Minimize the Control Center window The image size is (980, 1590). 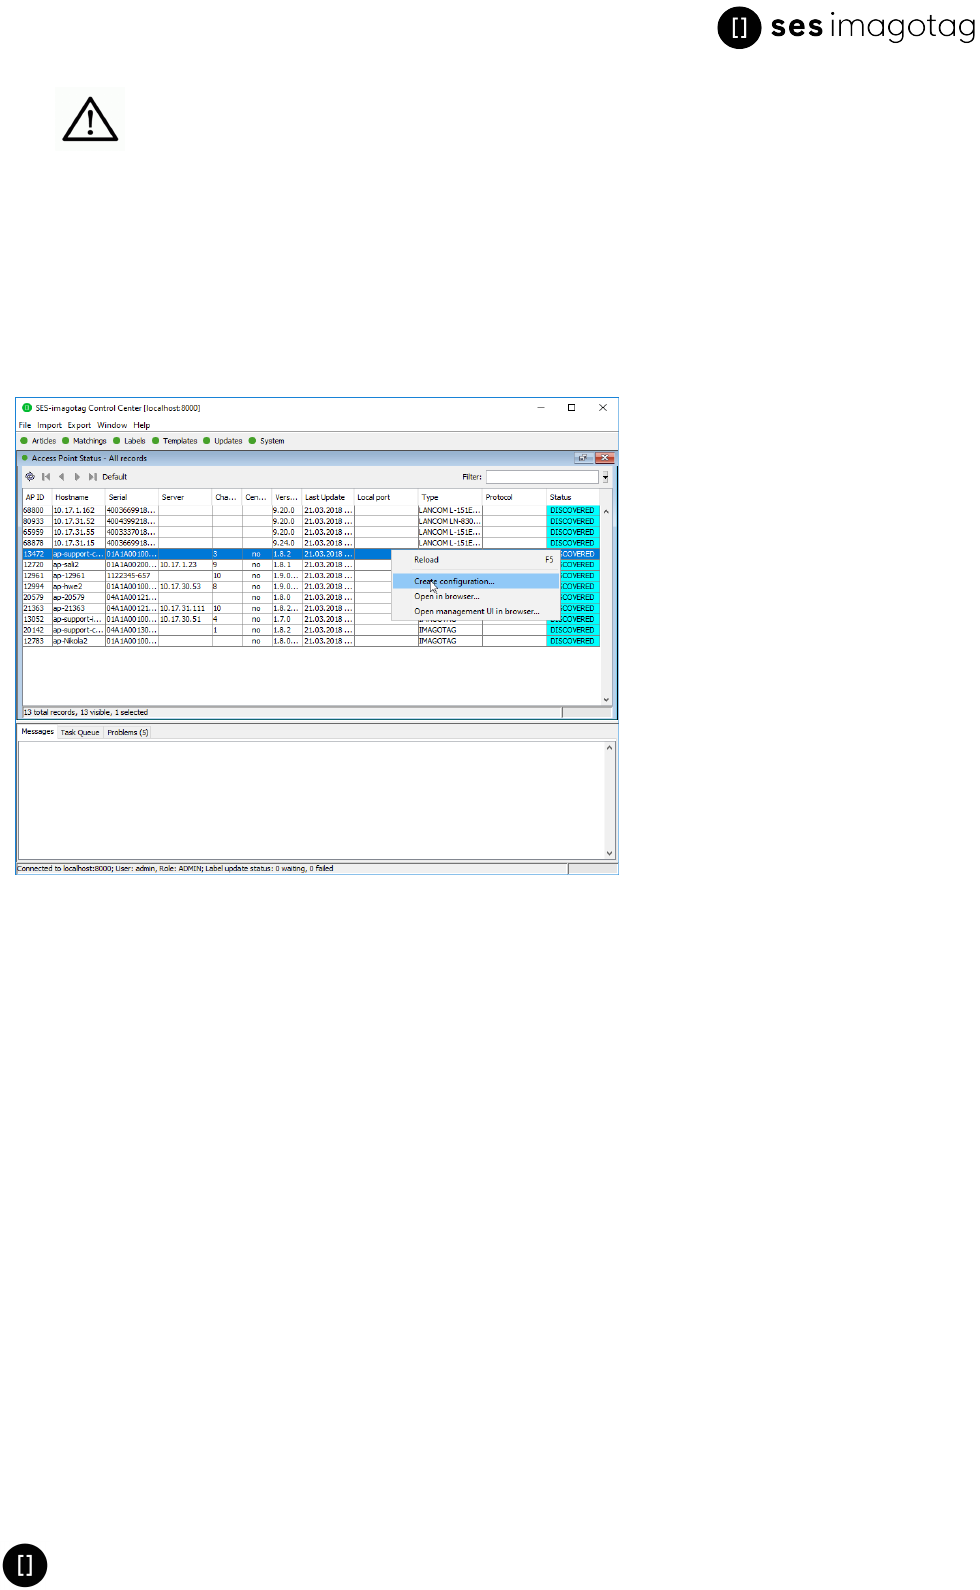541,408
